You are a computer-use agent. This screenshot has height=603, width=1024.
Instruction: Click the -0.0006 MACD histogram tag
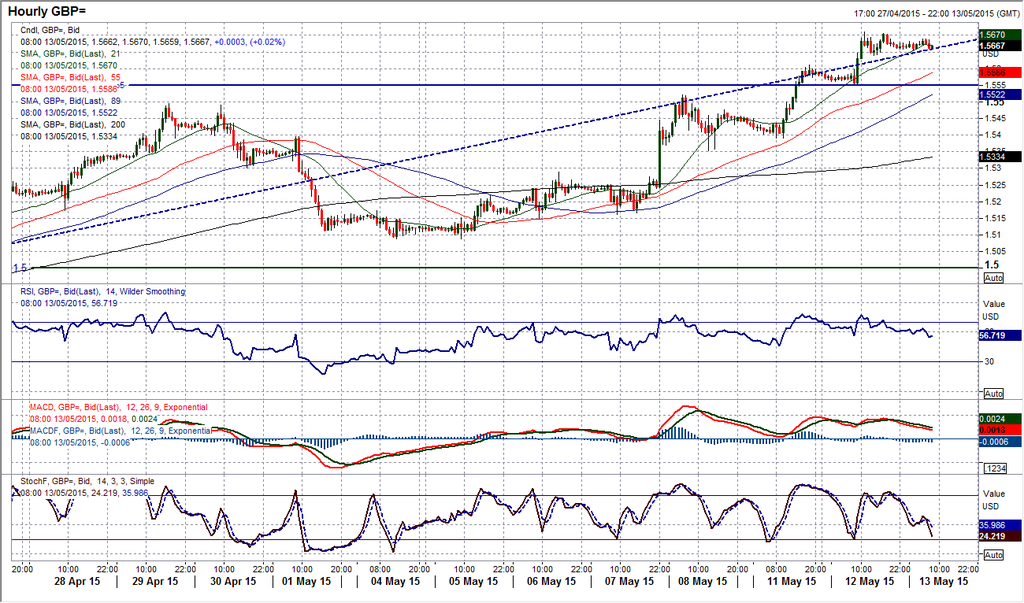[x=1000, y=442]
